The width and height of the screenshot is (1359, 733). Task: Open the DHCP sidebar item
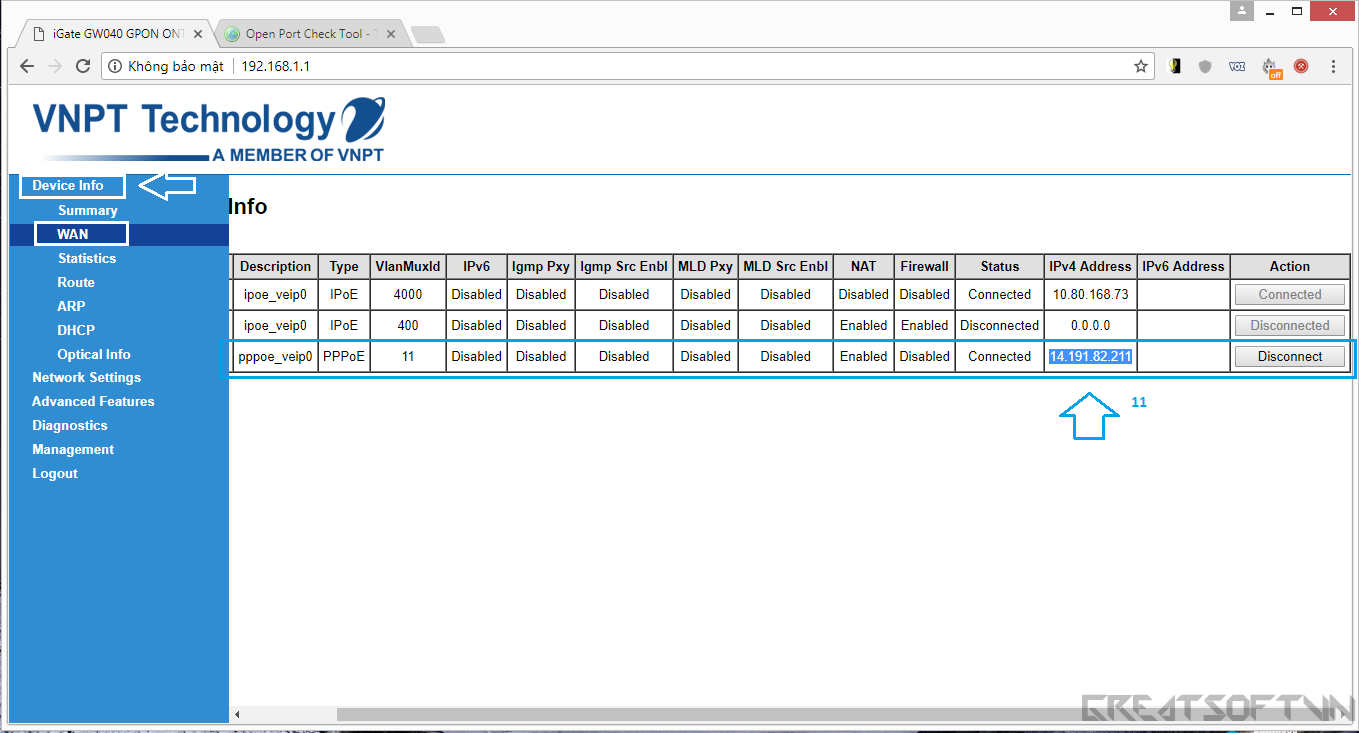click(76, 330)
